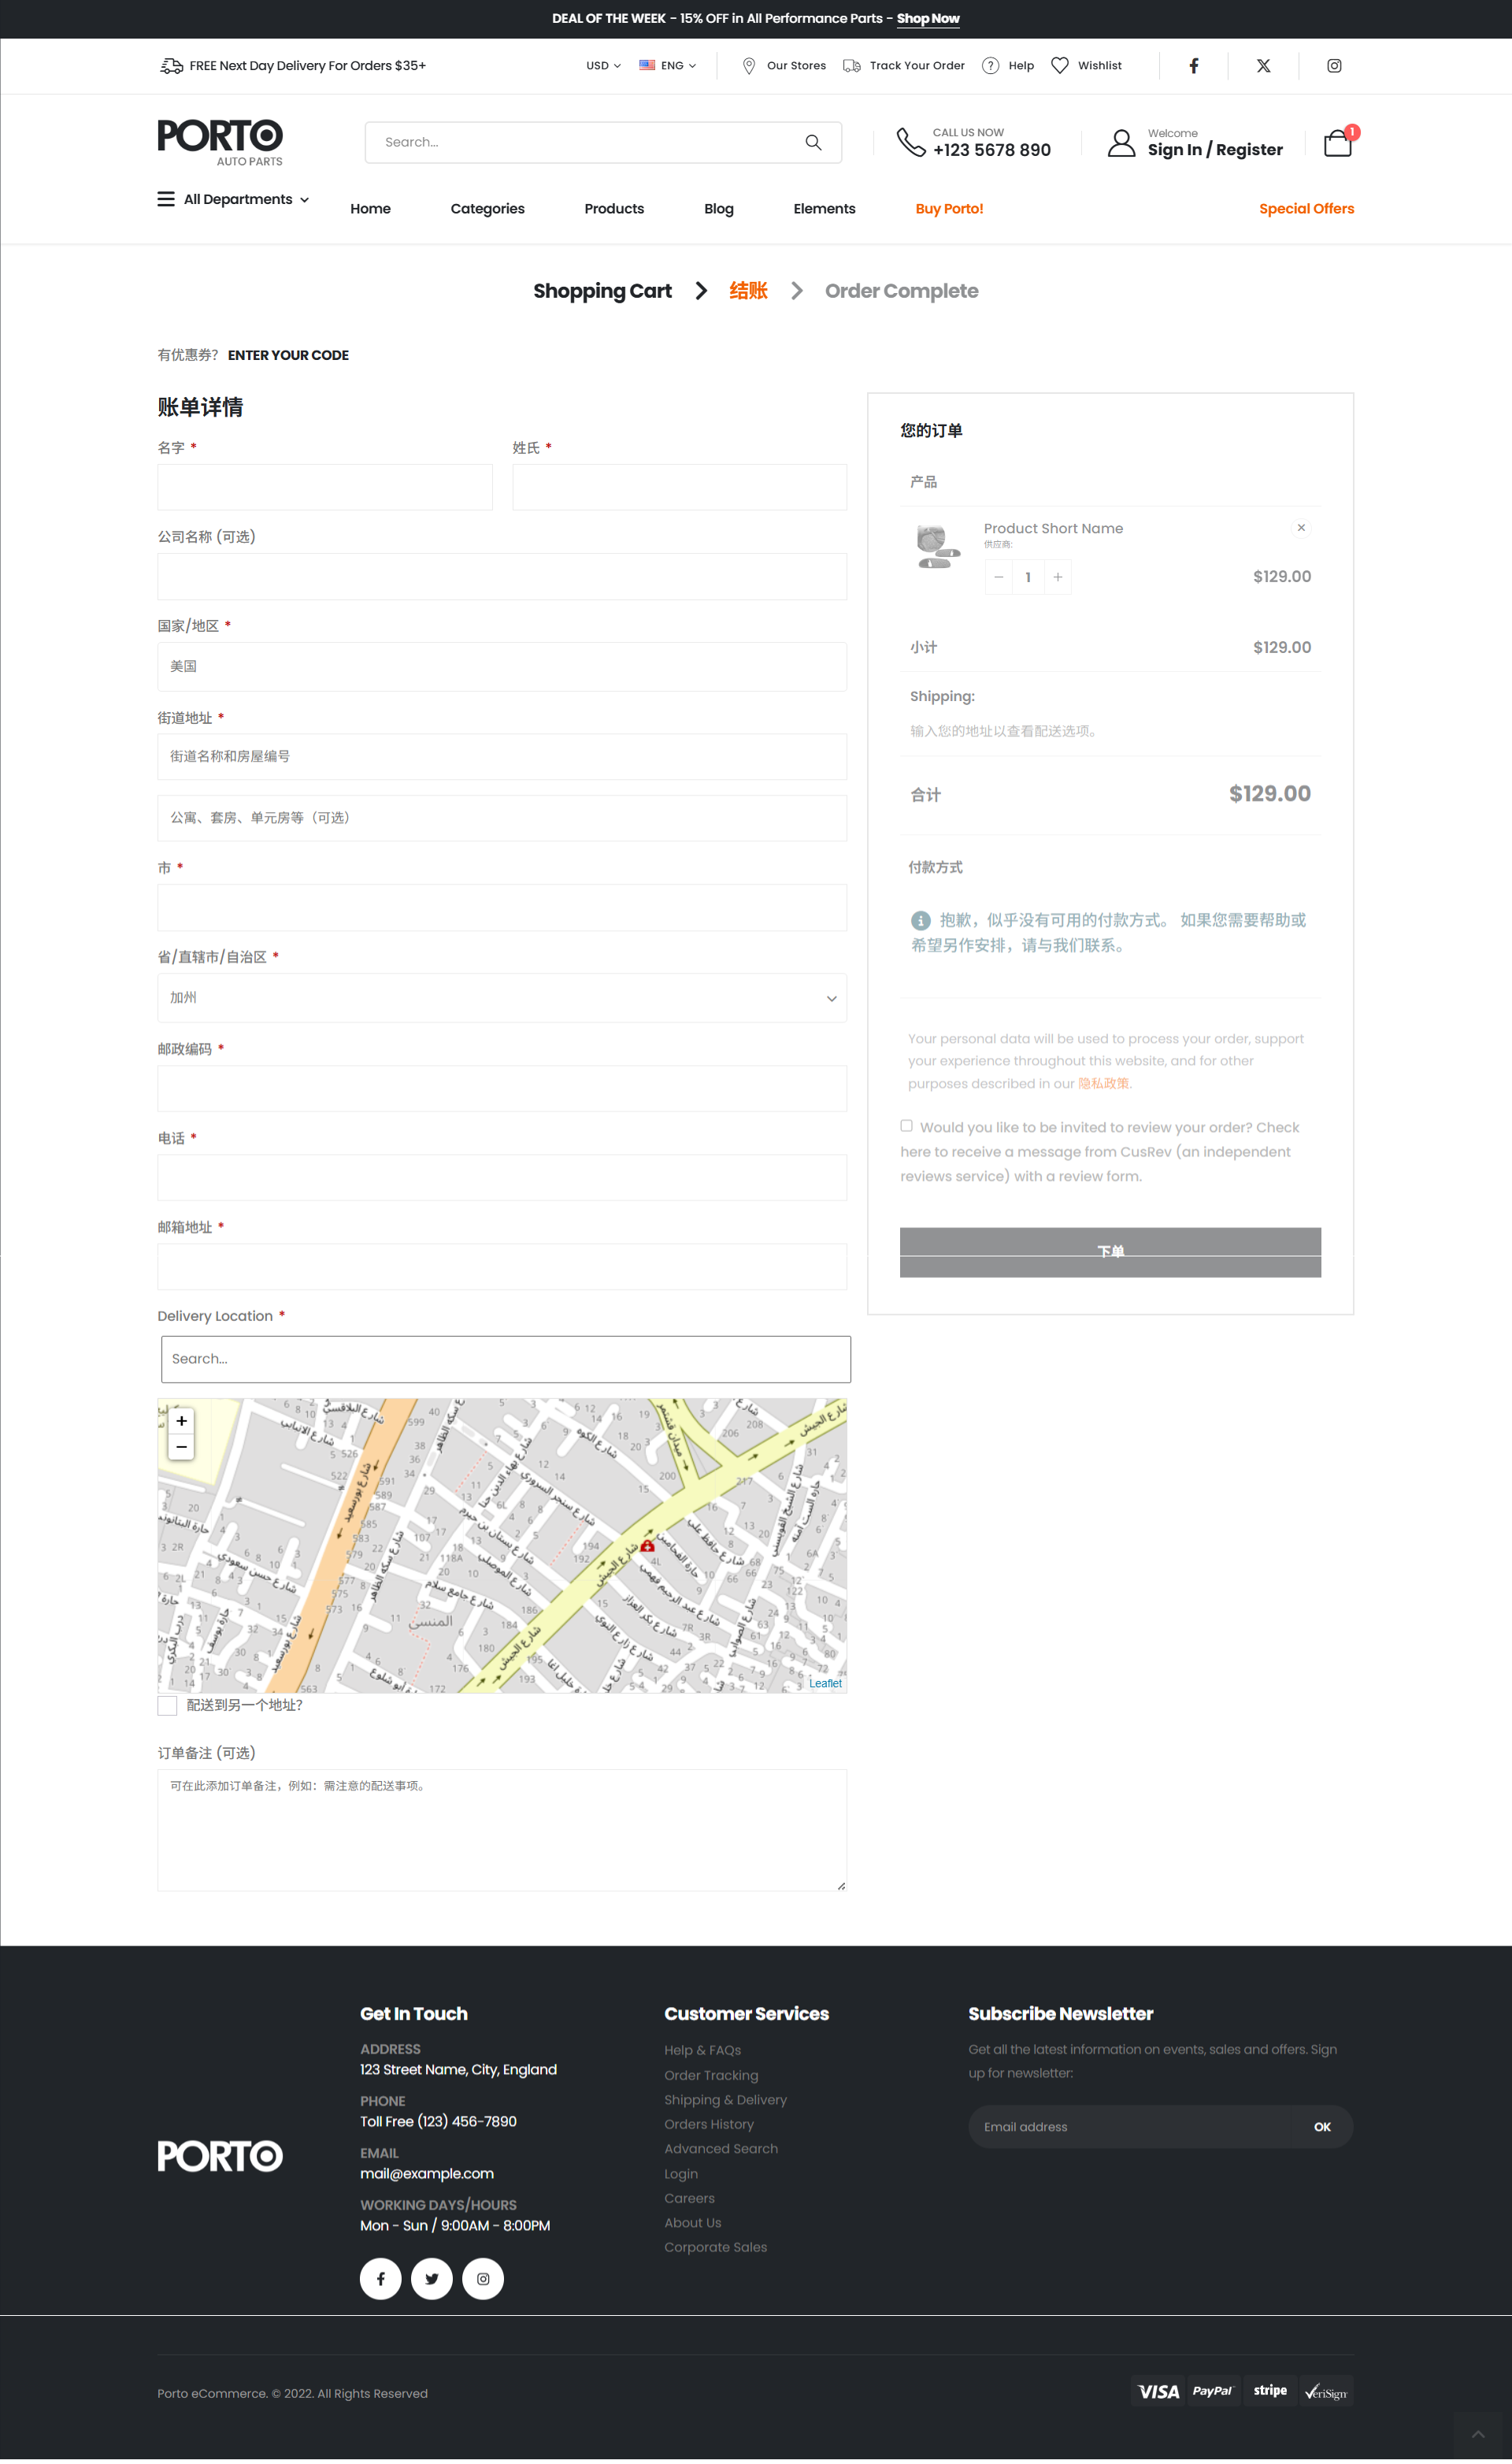Click the Delivery Location search field
Viewport: 1512px width, 2464px height.
click(x=506, y=1359)
